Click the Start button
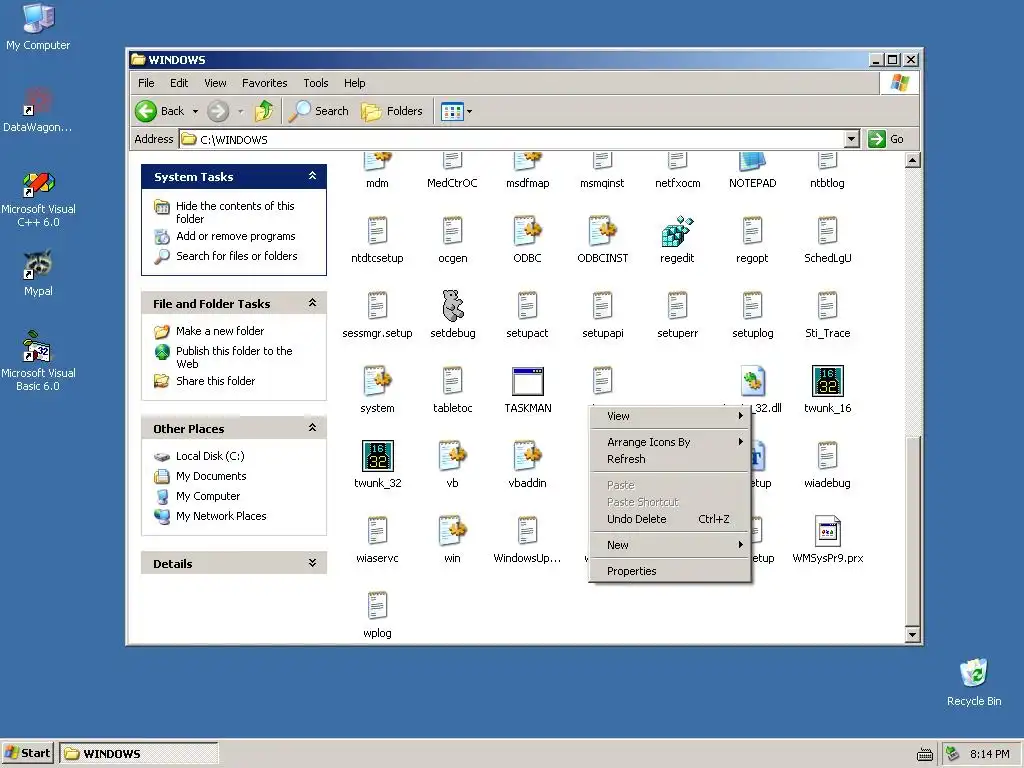The width and height of the screenshot is (1024, 768). point(28,753)
